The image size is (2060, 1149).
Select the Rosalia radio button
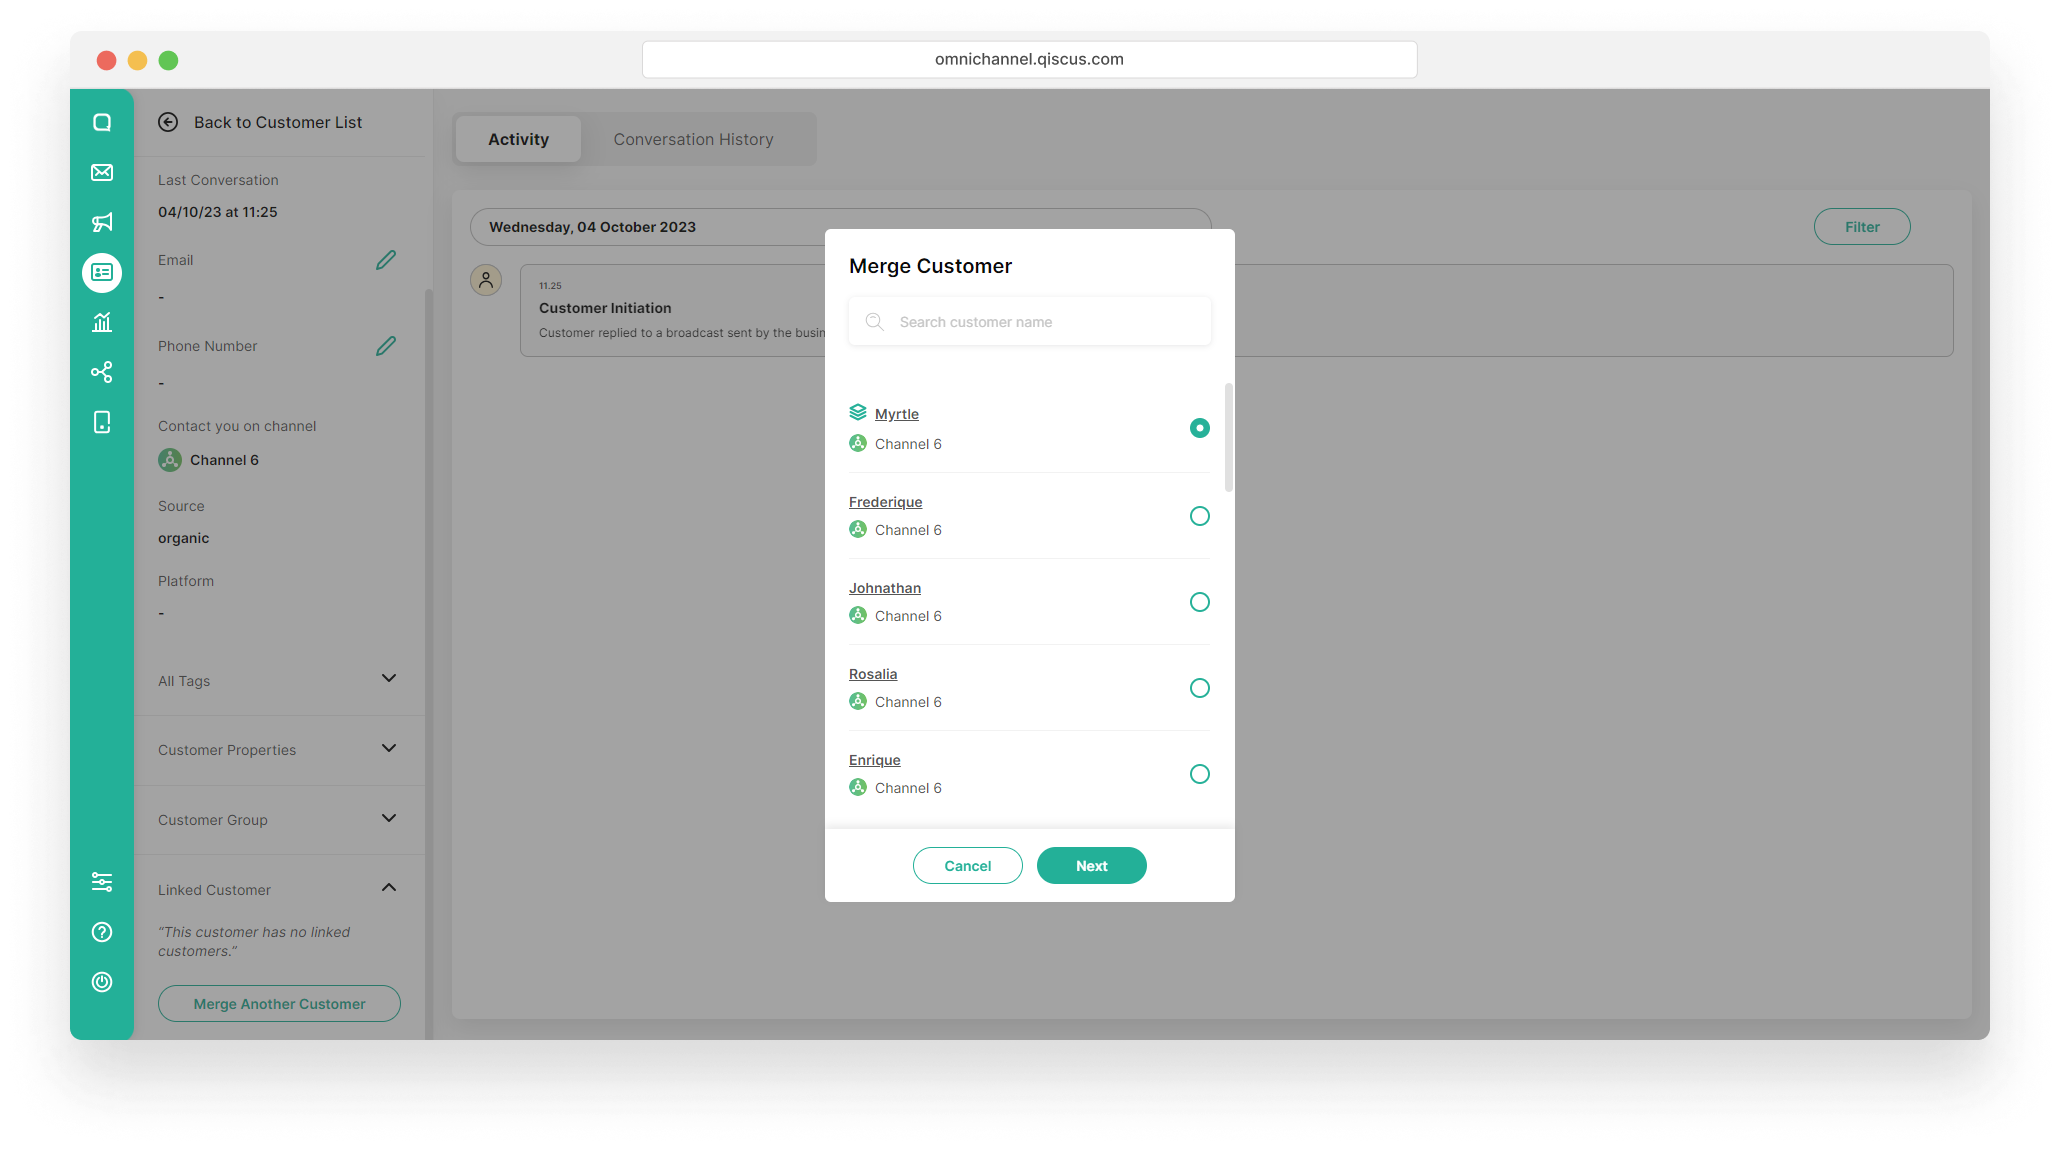[1199, 688]
